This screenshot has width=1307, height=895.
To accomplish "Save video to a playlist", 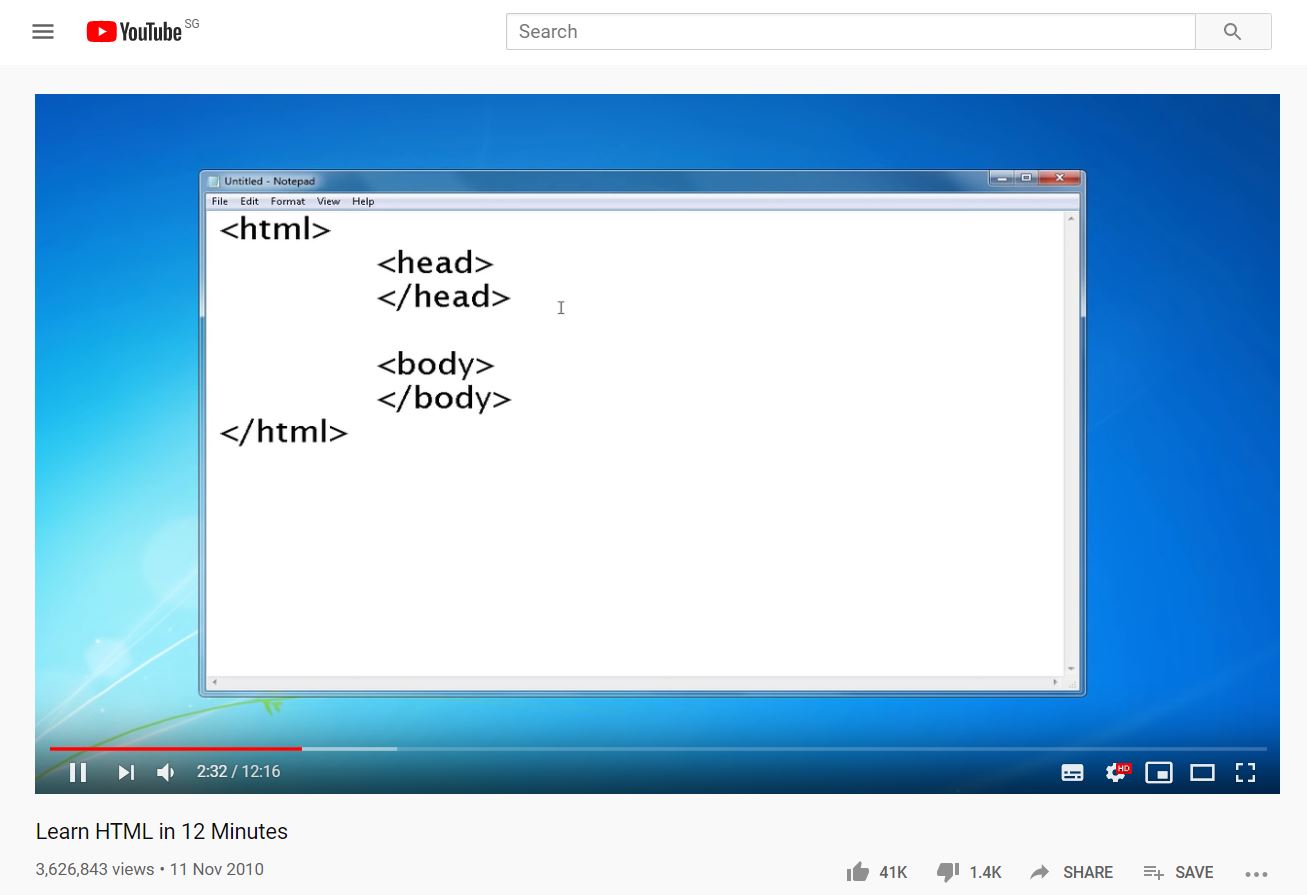I will tap(1178, 872).
